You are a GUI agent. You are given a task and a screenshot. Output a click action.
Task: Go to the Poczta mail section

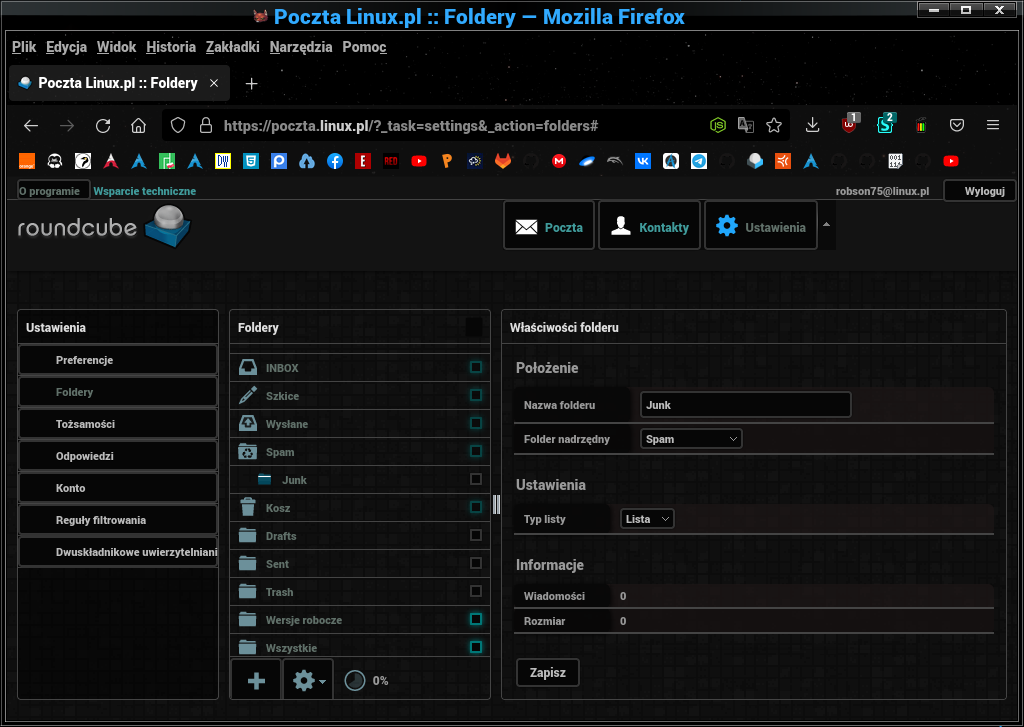tap(549, 226)
